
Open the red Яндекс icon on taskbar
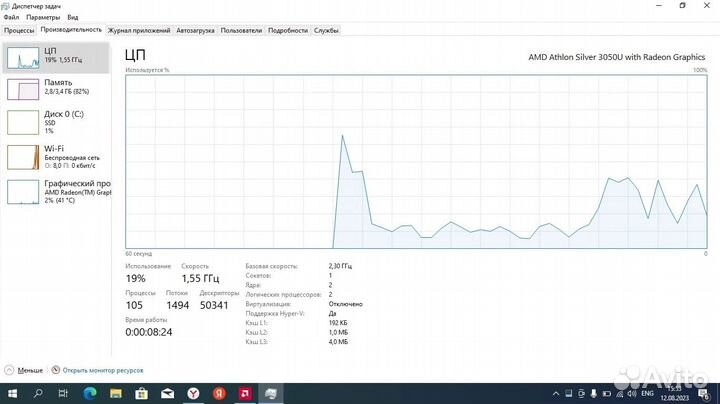[x=219, y=393]
